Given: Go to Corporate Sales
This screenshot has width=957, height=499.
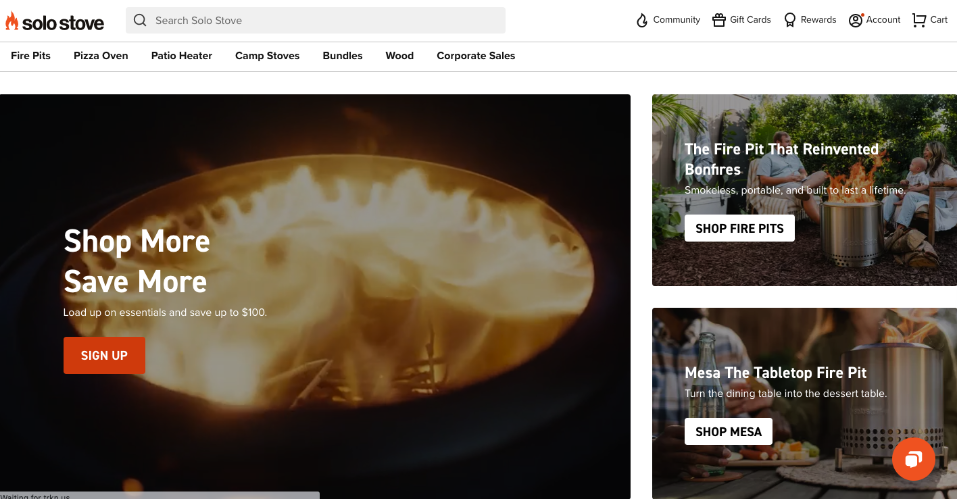Looking at the screenshot, I should click(x=475, y=56).
